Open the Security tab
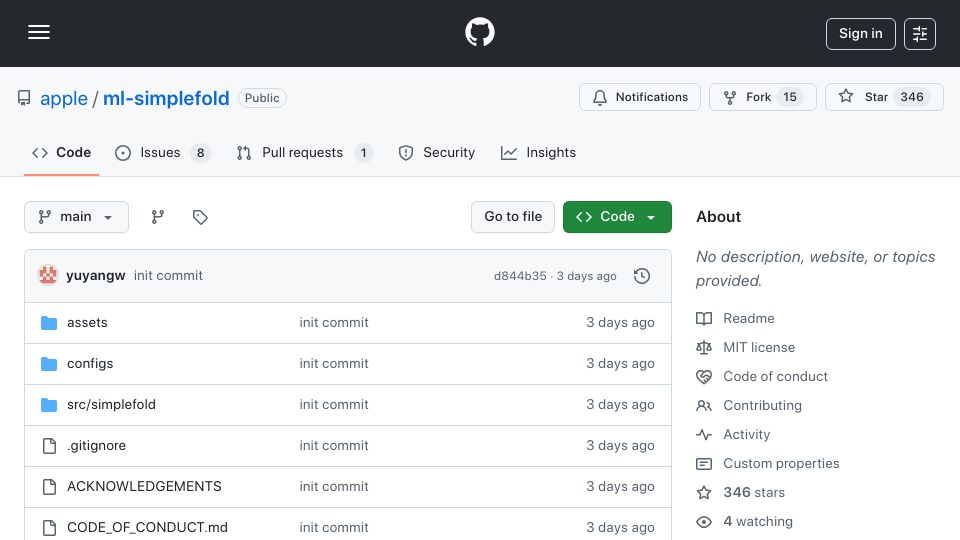 click(437, 152)
